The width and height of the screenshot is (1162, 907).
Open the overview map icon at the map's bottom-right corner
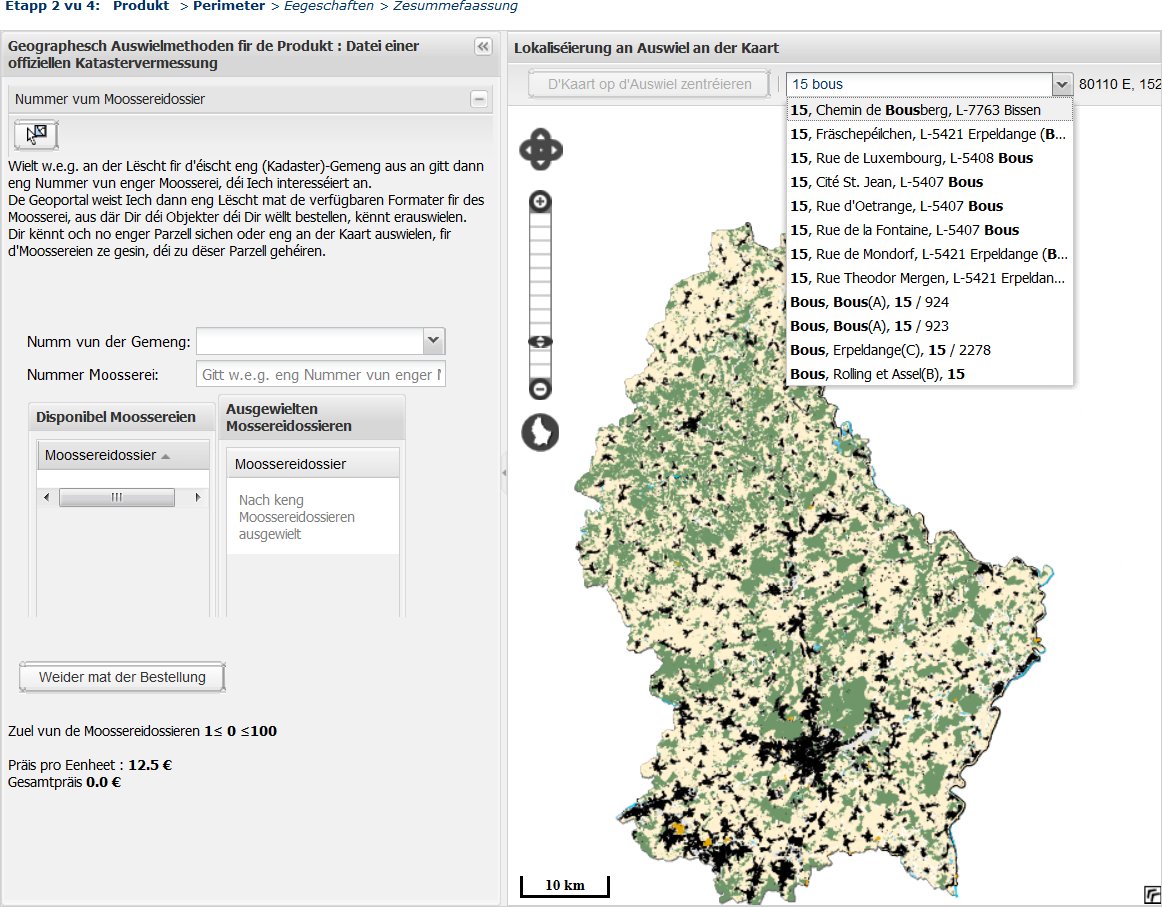1151,894
